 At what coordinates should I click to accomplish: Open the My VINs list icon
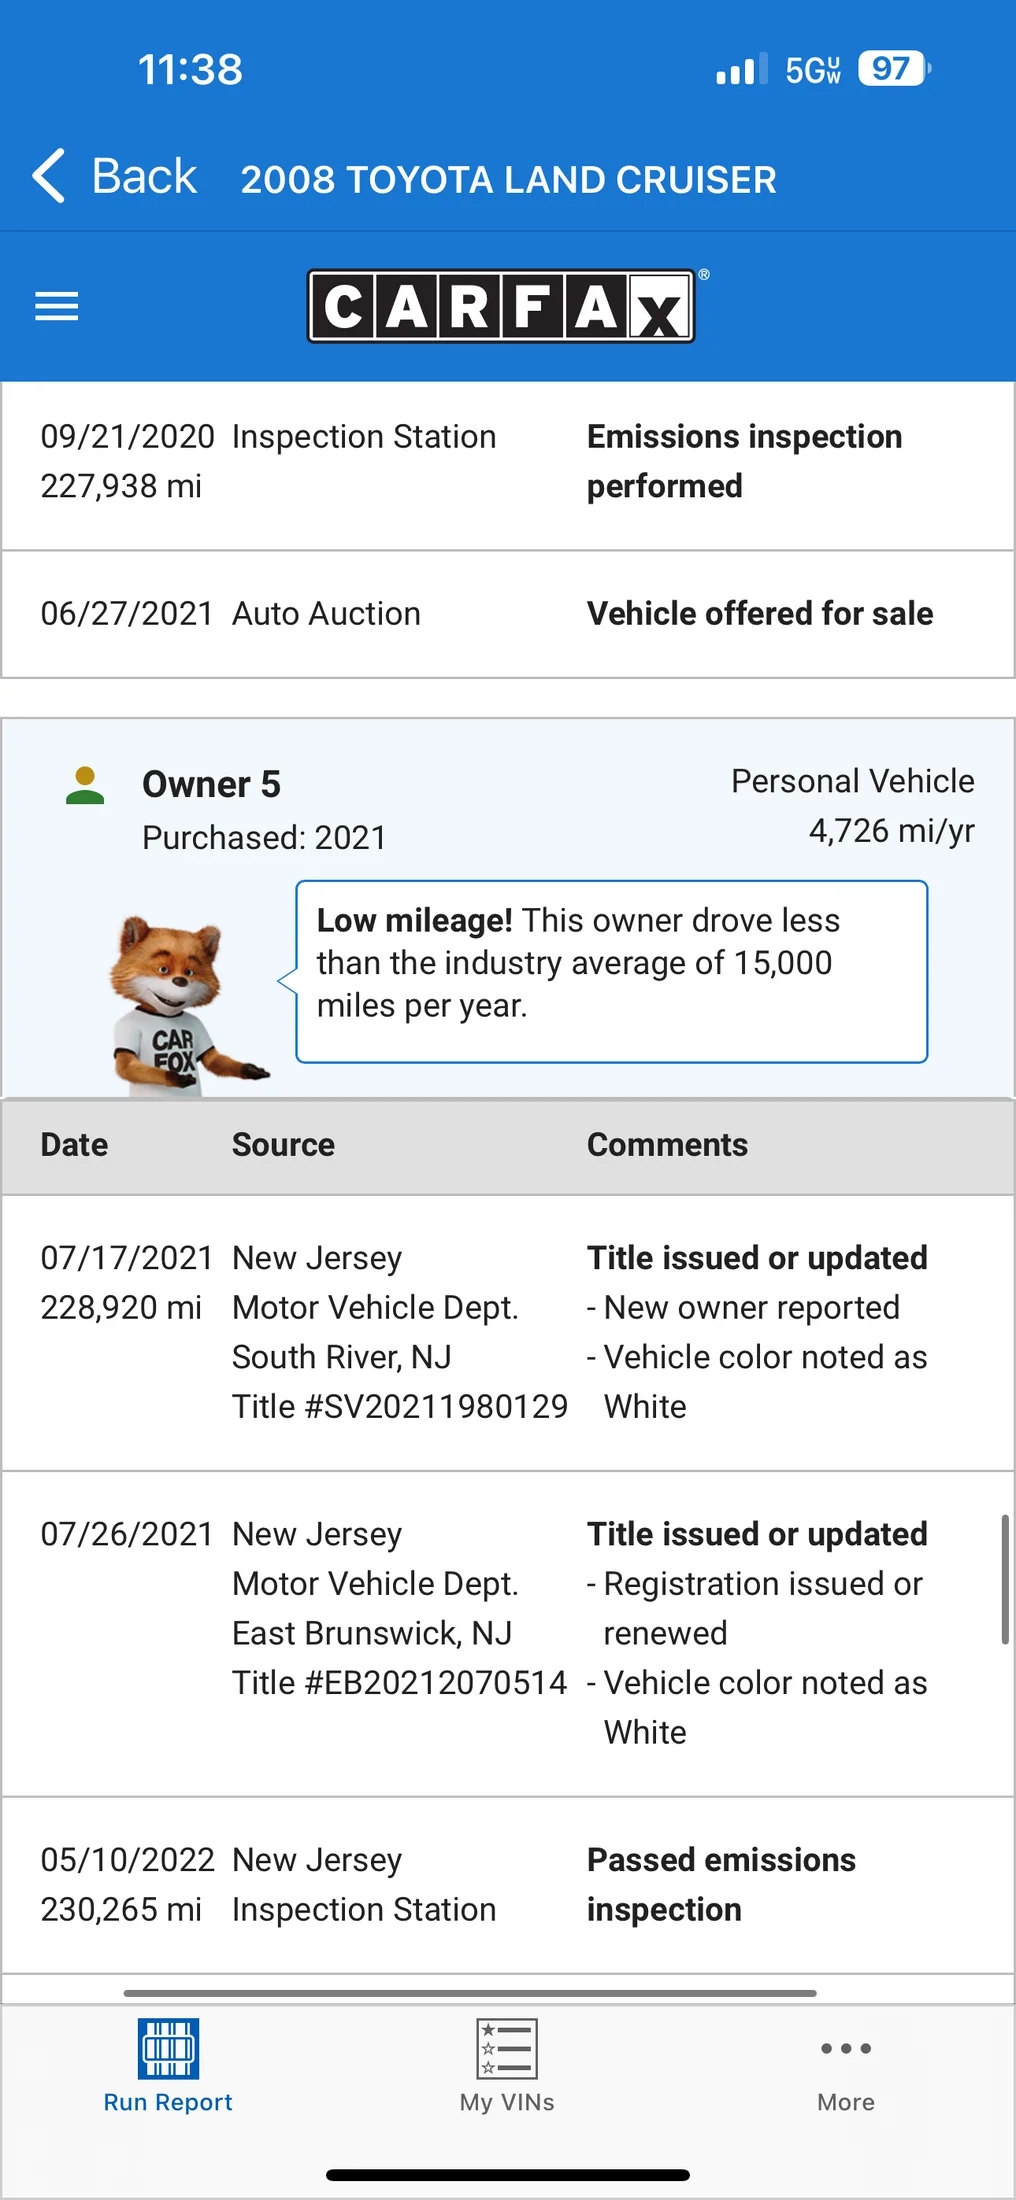click(x=507, y=2048)
